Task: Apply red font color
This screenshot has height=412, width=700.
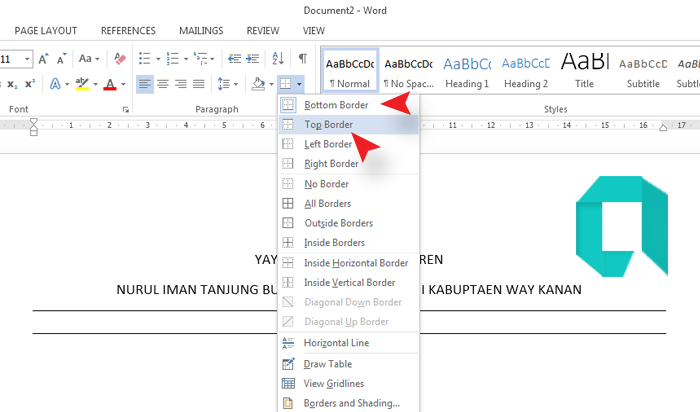Action: [x=110, y=84]
